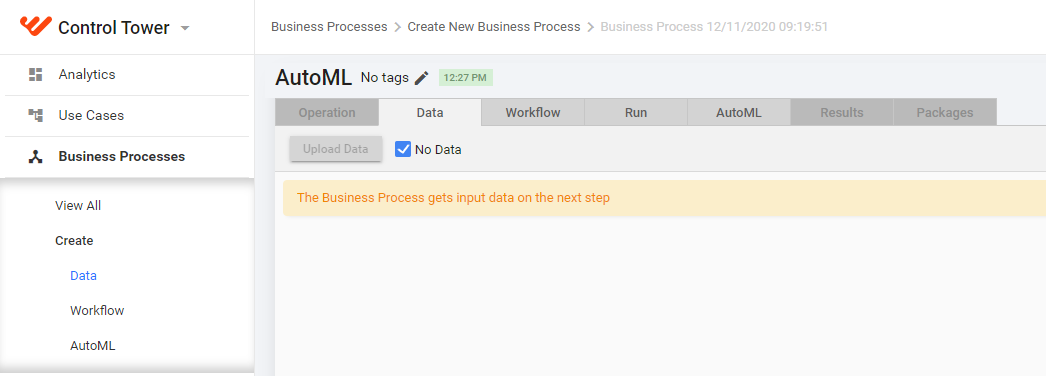Click the Analytics dashboard icon
This screenshot has height=376, width=1046.
pyautogui.click(x=35, y=75)
